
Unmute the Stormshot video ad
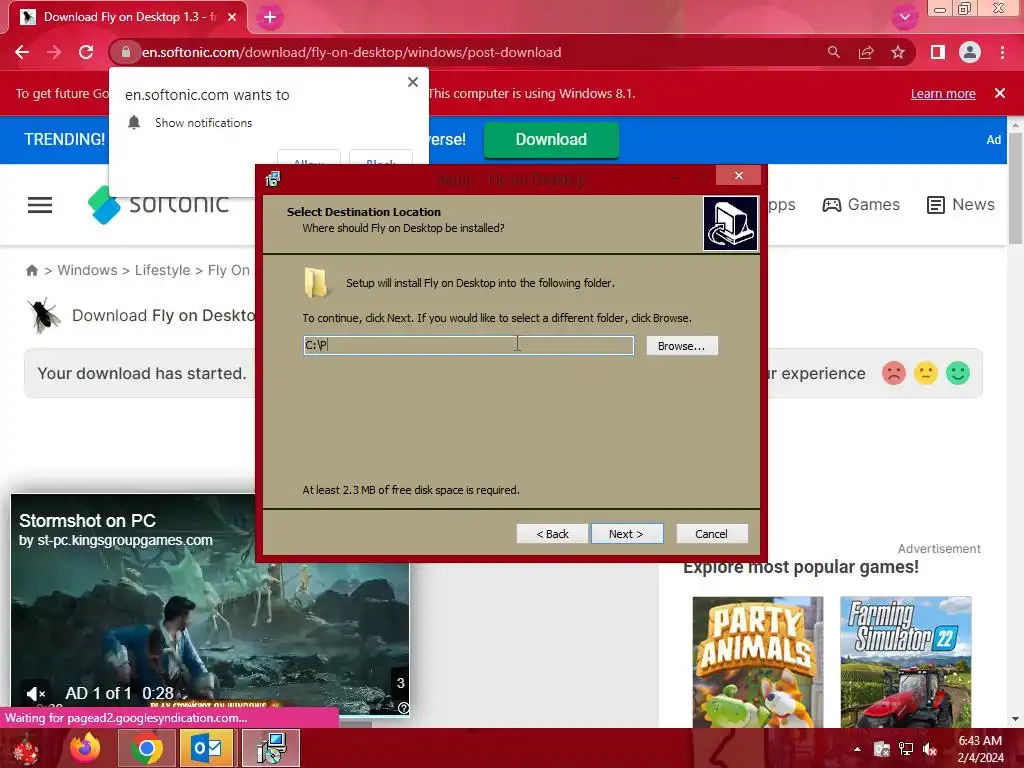point(35,693)
